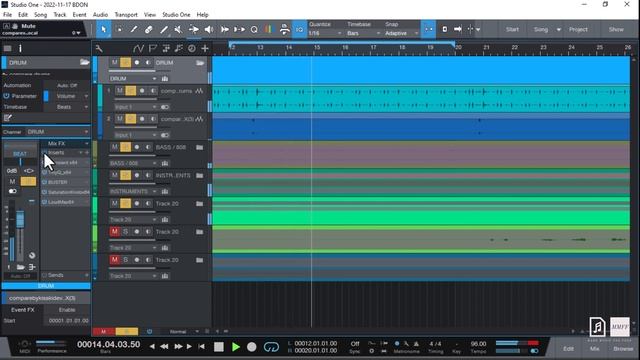
Task: Toggle solo on INSTRUMENTS track
Action: 126,175
